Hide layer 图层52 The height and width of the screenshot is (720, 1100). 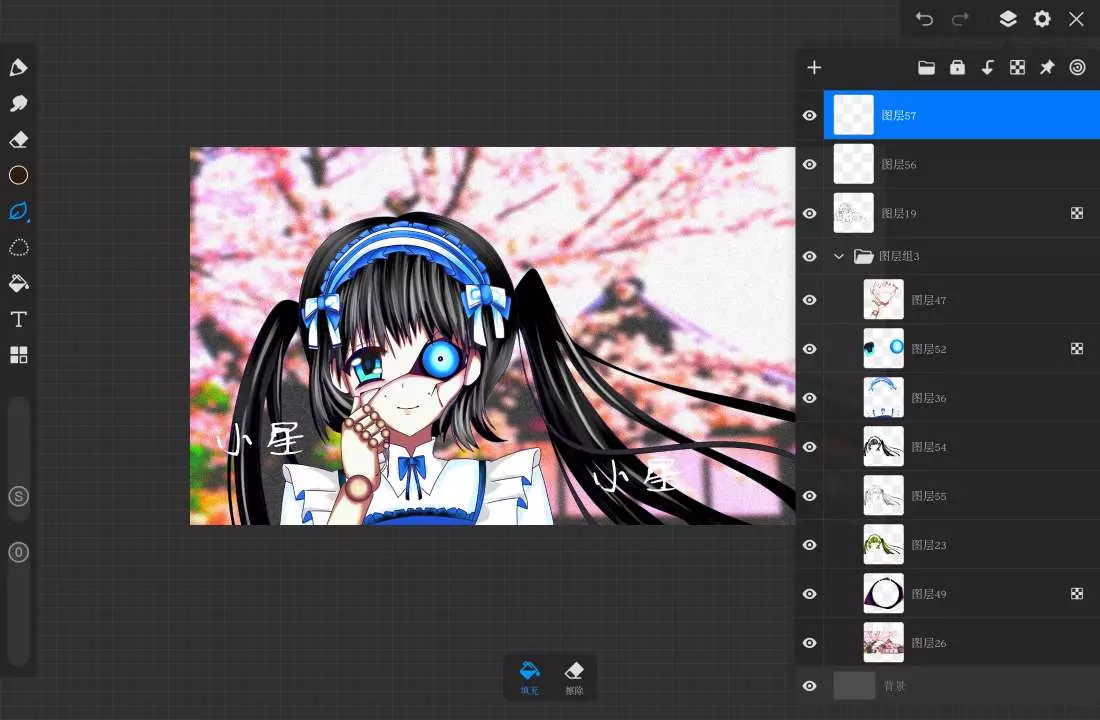click(x=810, y=349)
